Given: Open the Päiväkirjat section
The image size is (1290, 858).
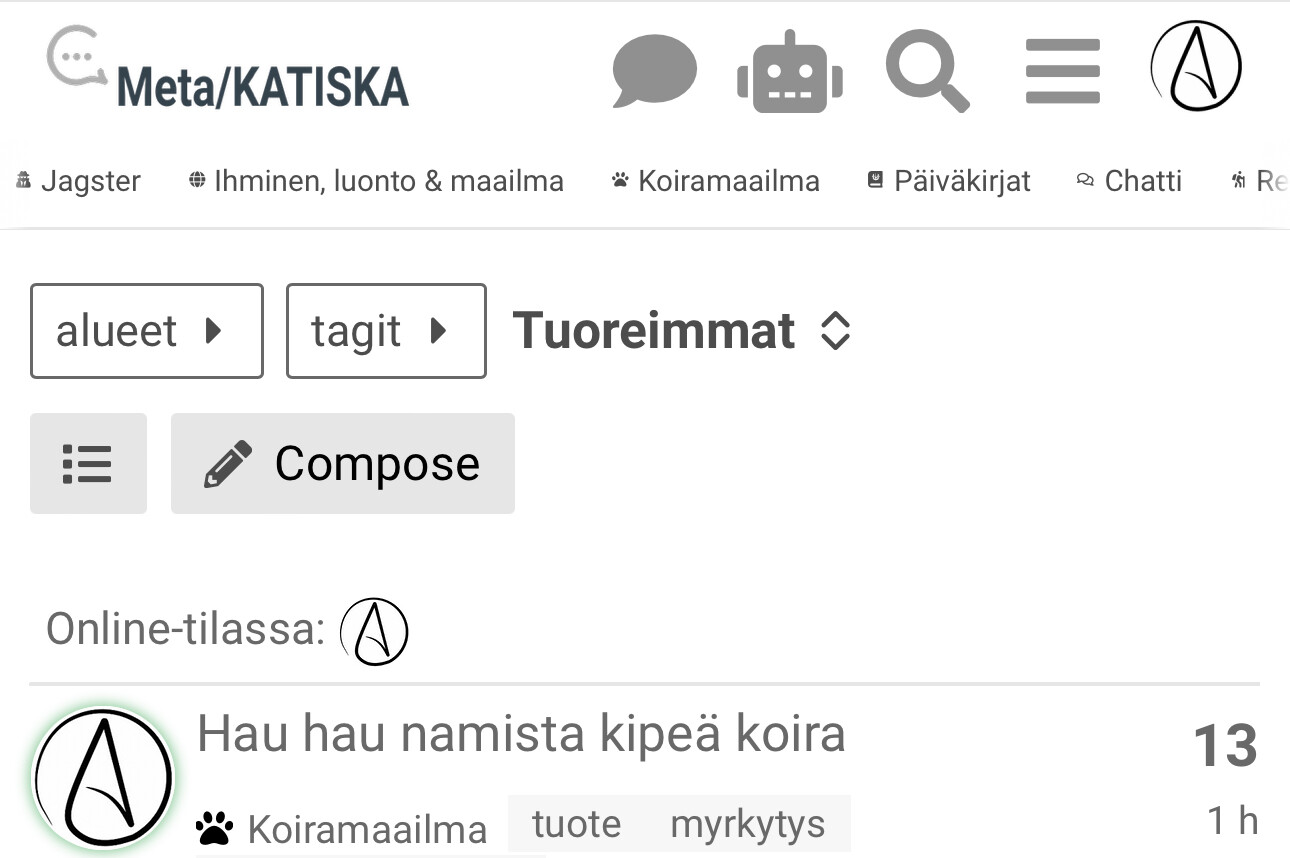Looking at the screenshot, I should pyautogui.click(x=948, y=181).
